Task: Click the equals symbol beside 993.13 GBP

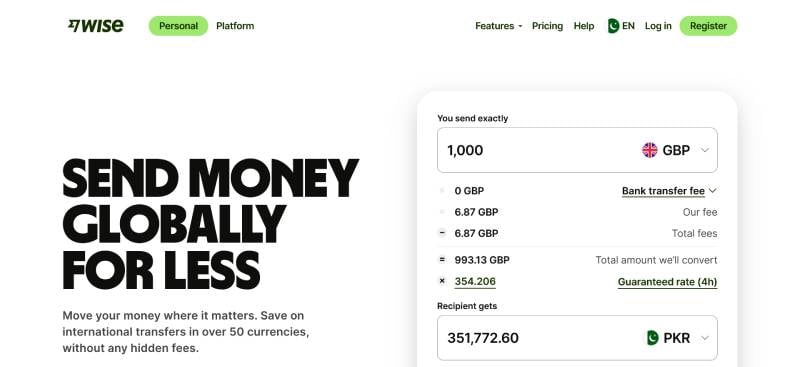Action: point(442,260)
